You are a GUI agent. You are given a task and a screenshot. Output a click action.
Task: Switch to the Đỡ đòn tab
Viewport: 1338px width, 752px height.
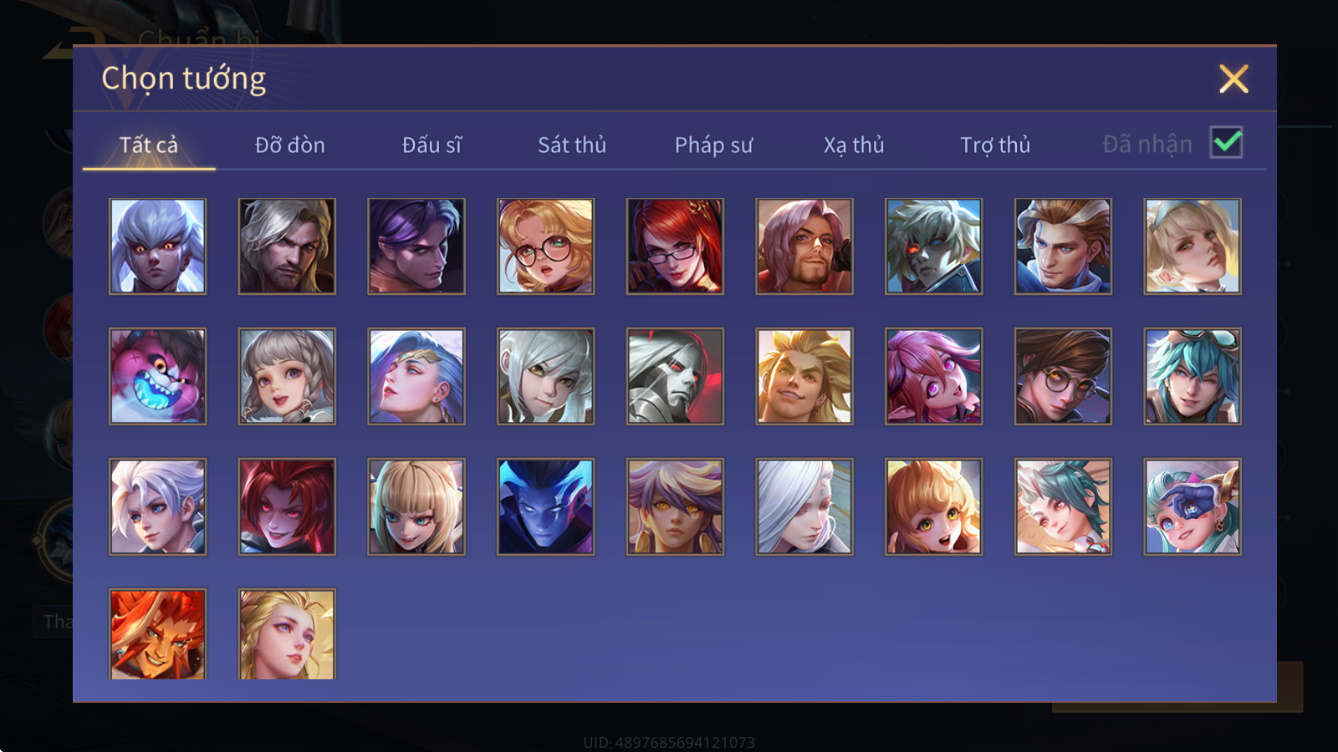(x=290, y=145)
